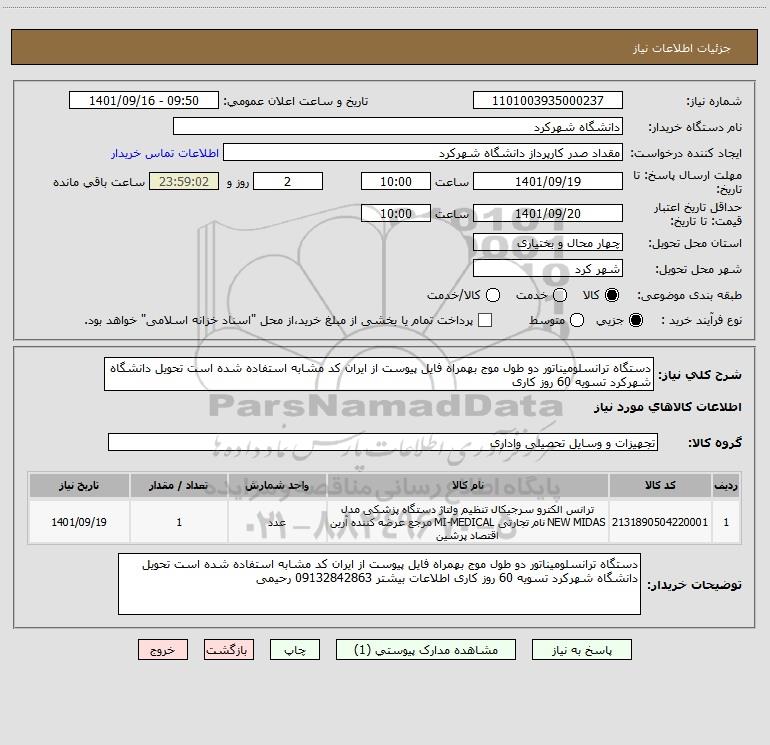Click the تاریخ نیاز column header

[79, 485]
